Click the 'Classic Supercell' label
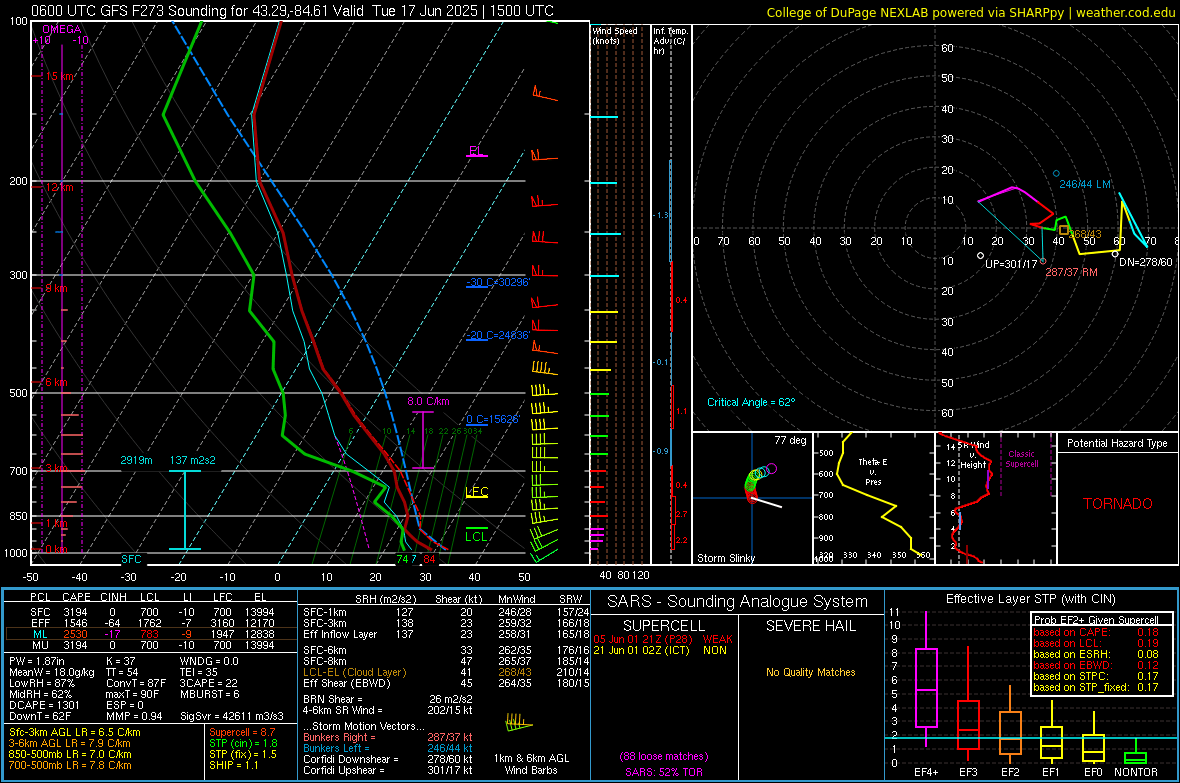Image resolution: width=1180 pixels, height=783 pixels. click(1021, 459)
